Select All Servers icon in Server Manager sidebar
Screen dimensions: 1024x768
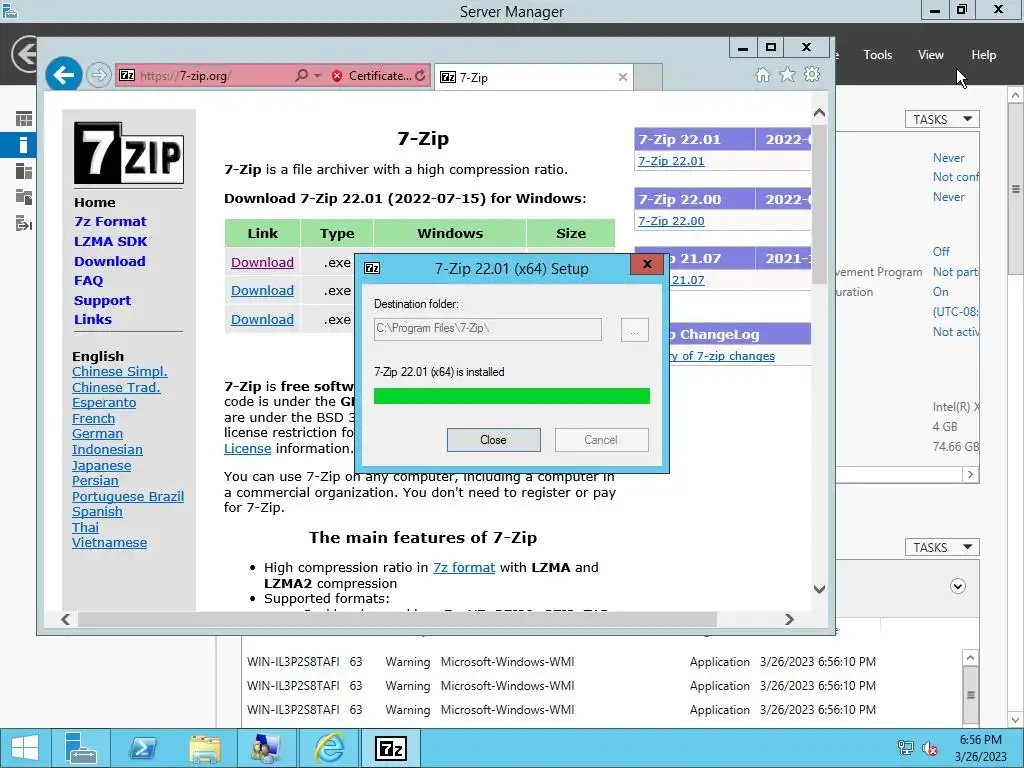tap(24, 171)
